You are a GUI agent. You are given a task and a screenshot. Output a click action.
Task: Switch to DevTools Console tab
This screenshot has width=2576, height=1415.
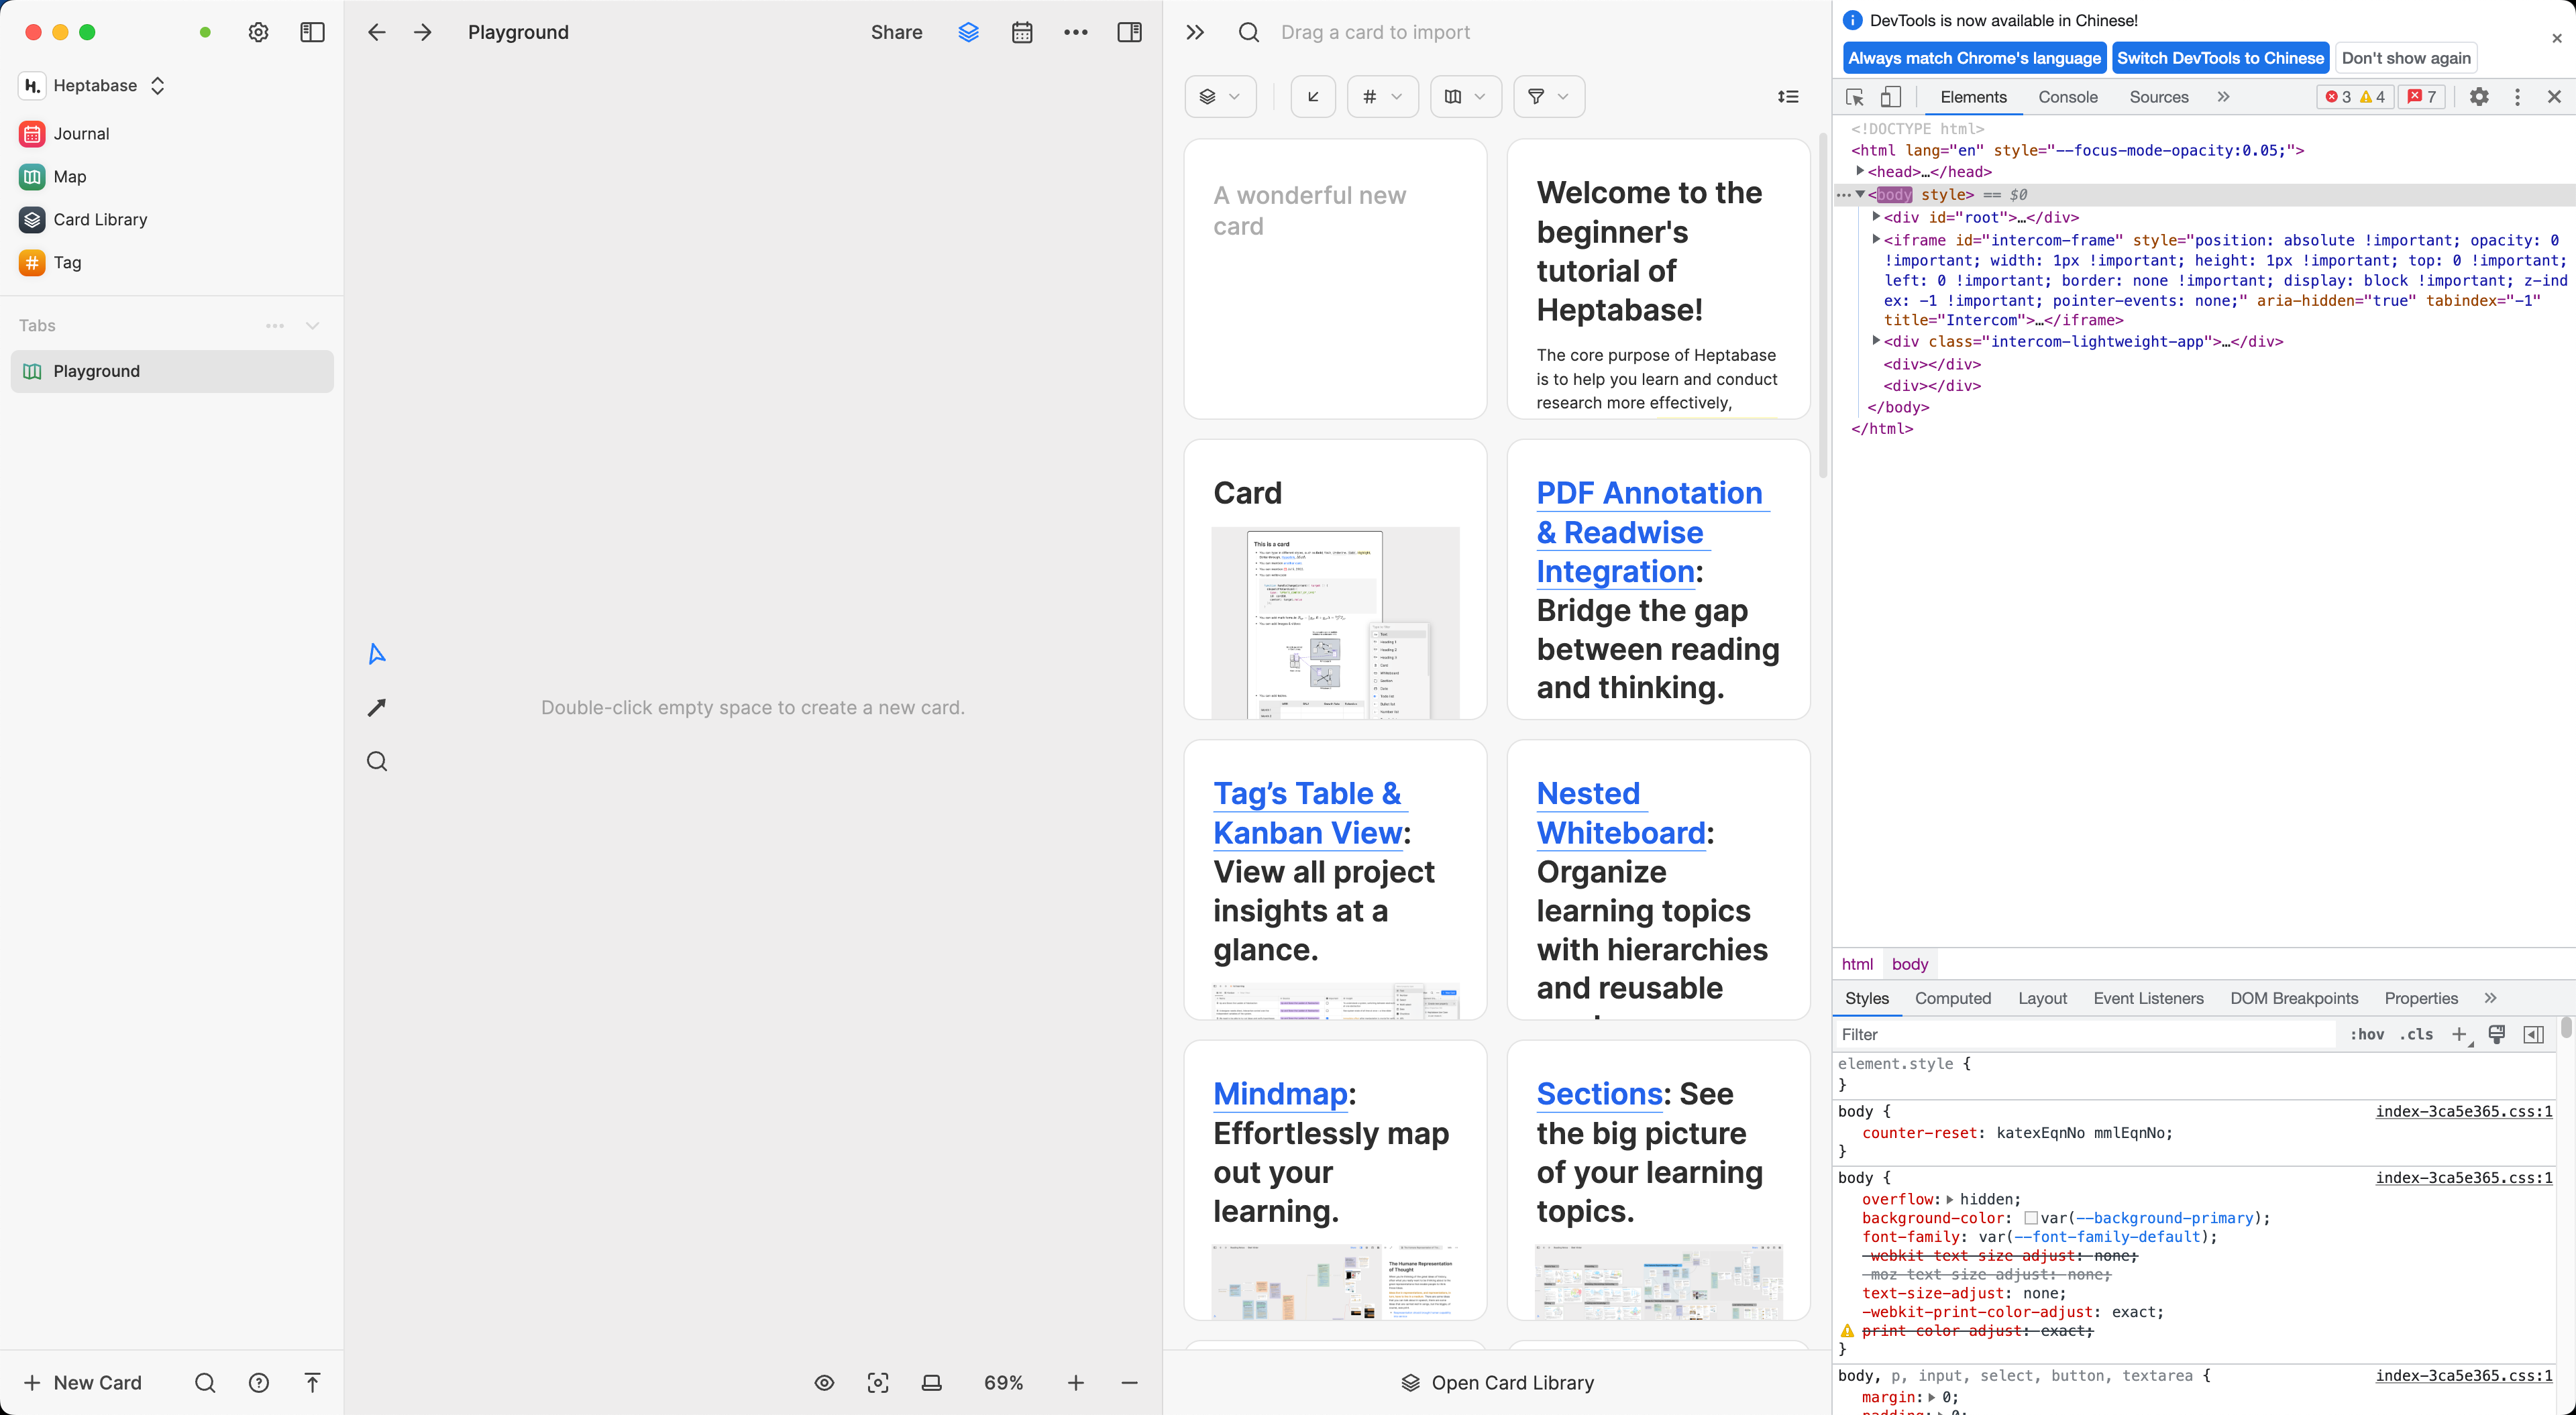tap(2068, 97)
